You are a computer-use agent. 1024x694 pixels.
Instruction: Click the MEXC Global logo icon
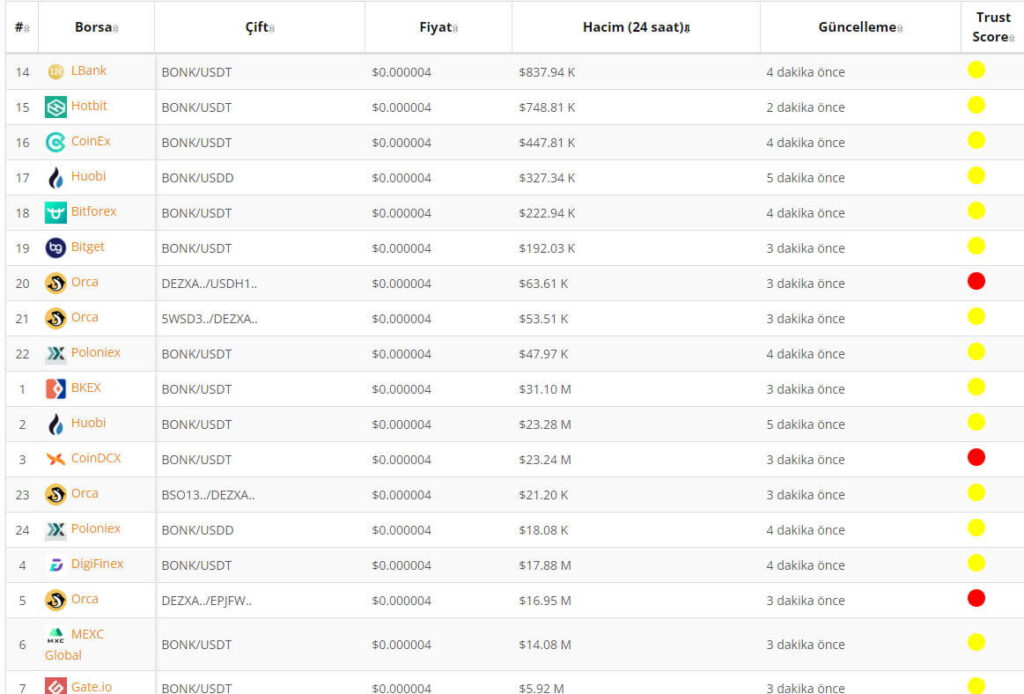click(56, 635)
